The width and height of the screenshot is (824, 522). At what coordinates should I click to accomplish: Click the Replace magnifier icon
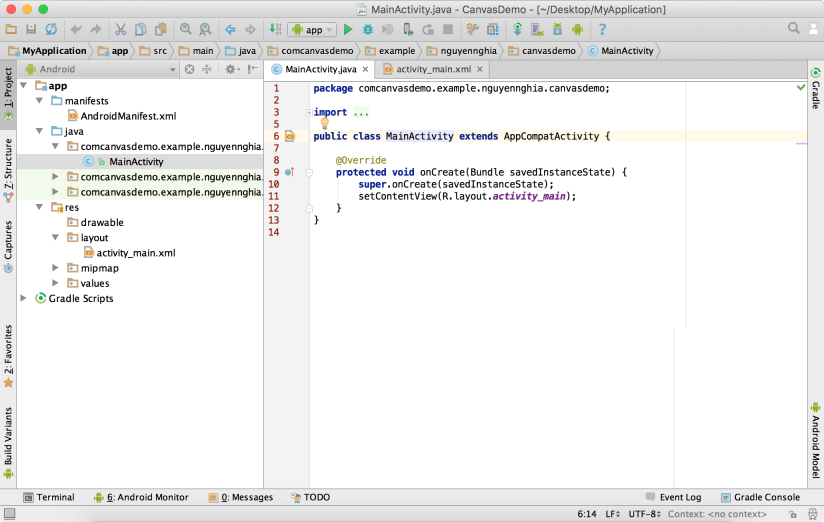coord(205,29)
